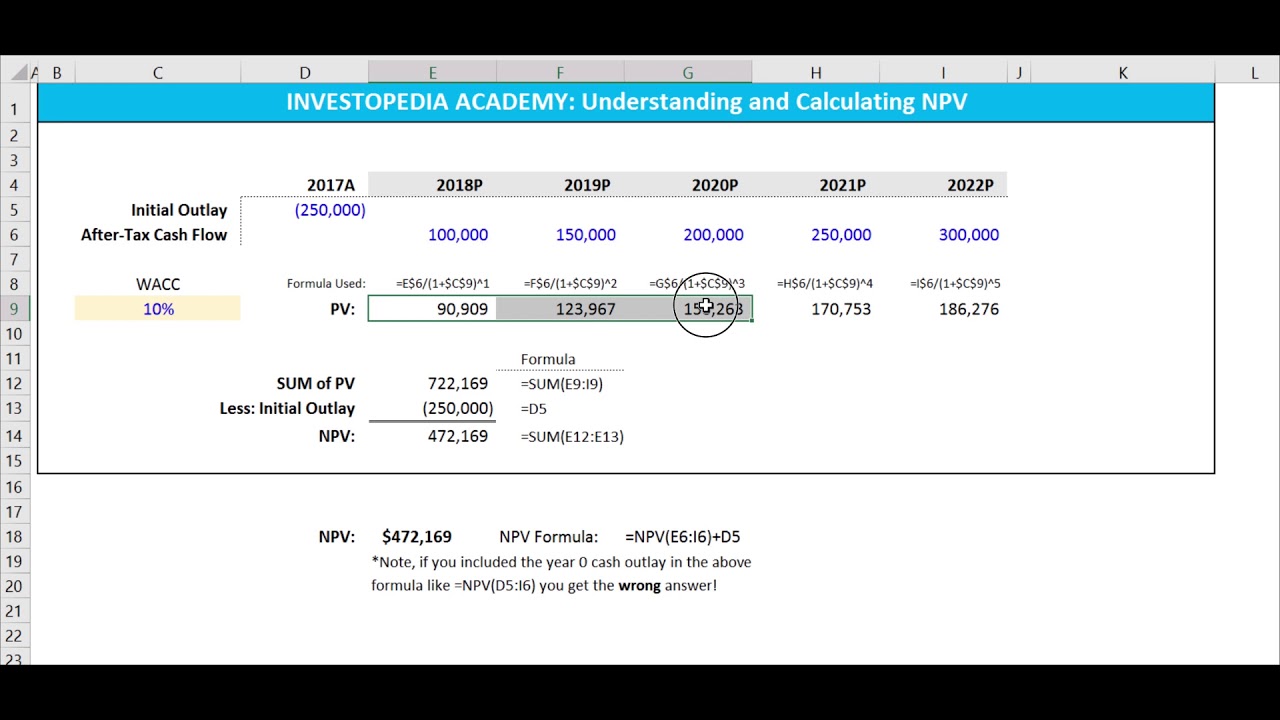
Task: Select column E header
Action: click(x=432, y=73)
